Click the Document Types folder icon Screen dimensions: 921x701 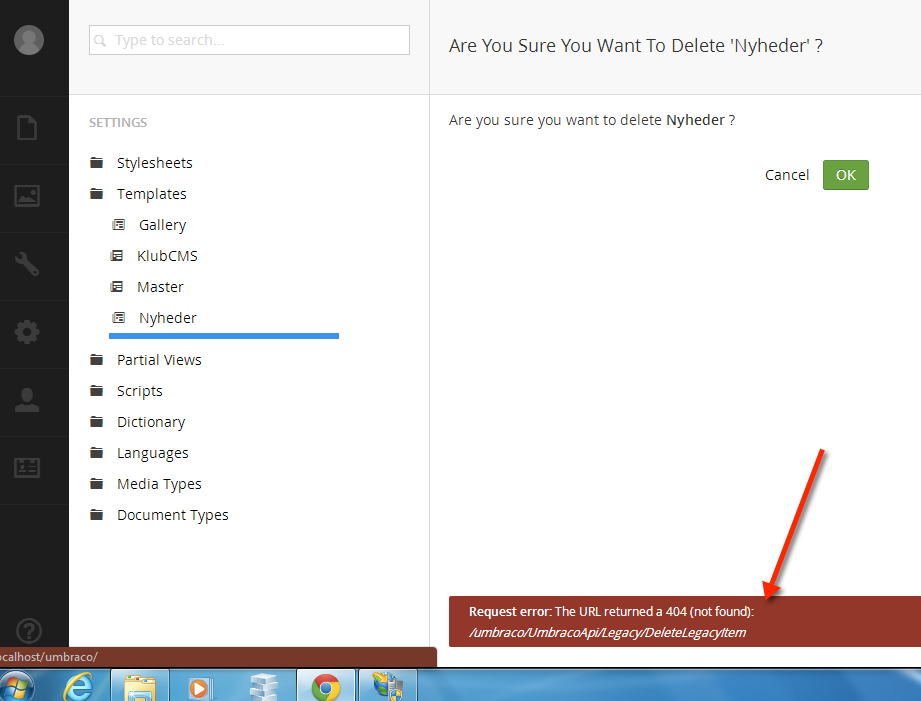click(96, 515)
